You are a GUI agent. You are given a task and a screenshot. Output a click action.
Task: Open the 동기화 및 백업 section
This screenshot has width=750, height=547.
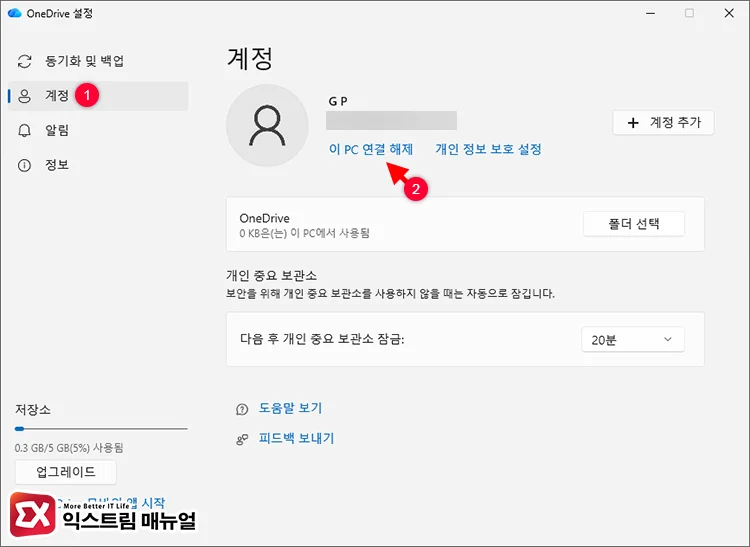[x=84, y=61]
